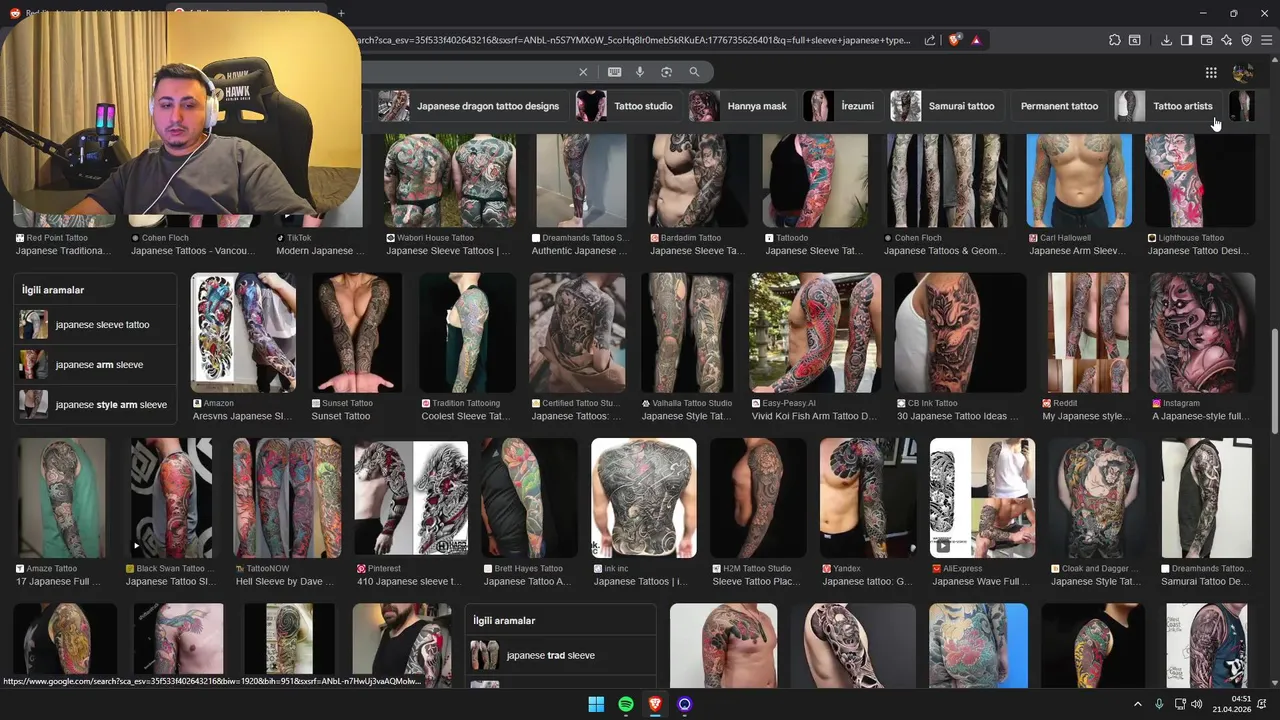This screenshot has height=720, width=1280.
Task: Click Brave browser taskbar icon
Action: [655, 704]
